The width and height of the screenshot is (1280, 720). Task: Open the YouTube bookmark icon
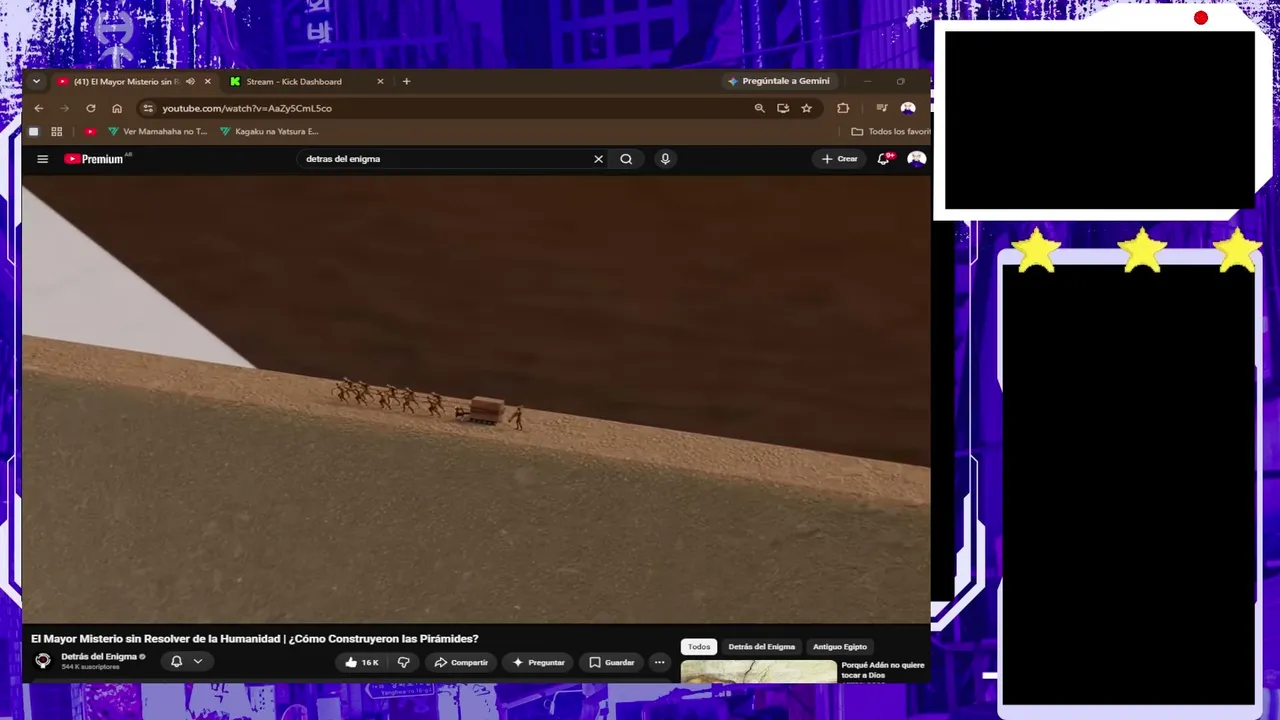[90, 131]
